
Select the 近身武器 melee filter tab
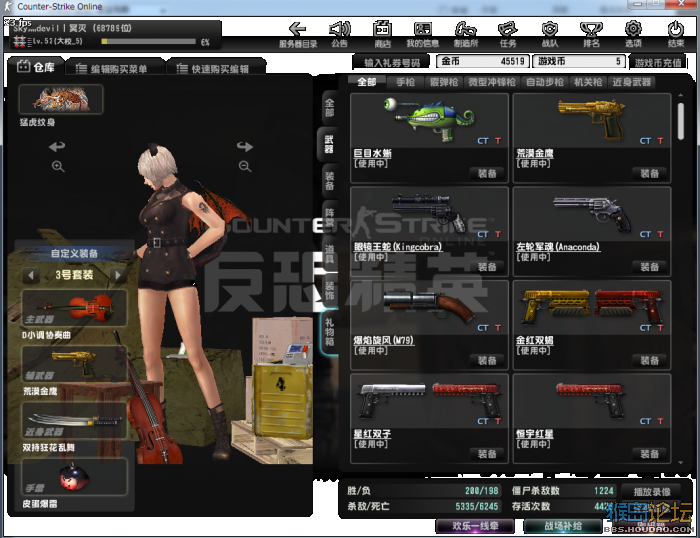[631, 82]
